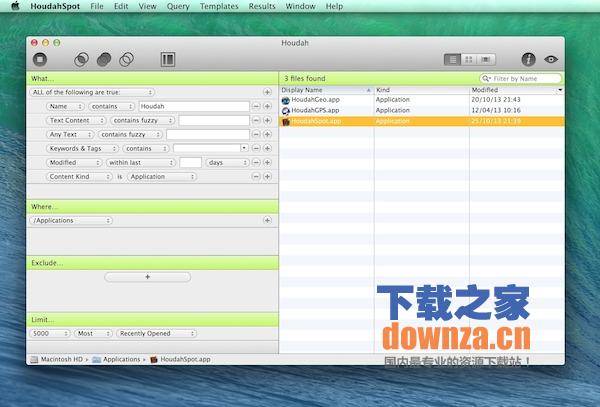This screenshot has width=600, height=407.
Task: Open the View menu
Action: (x=147, y=6)
